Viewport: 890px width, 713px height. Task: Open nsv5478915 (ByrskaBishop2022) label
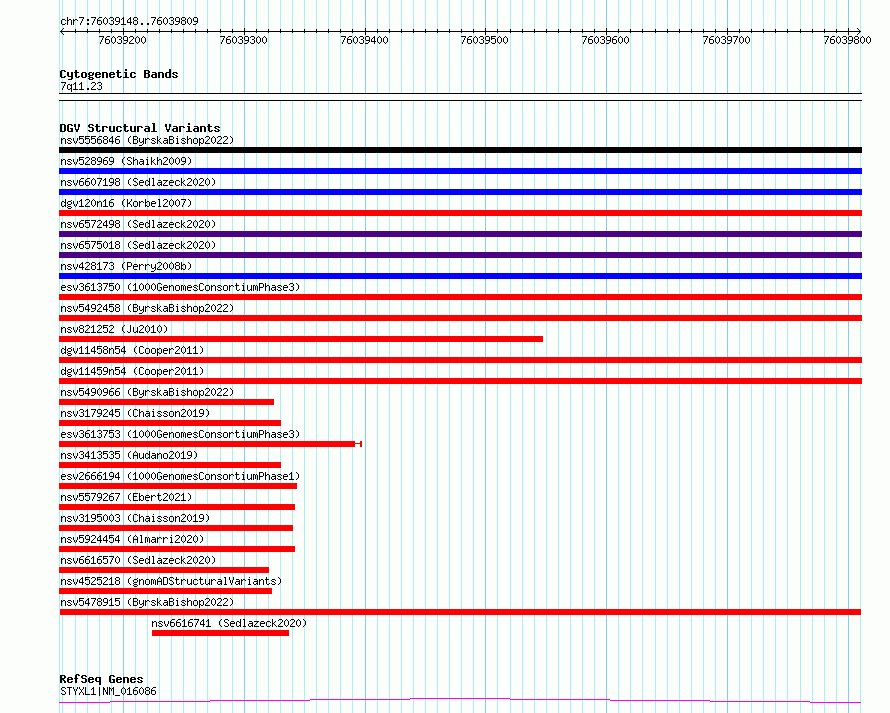147,602
